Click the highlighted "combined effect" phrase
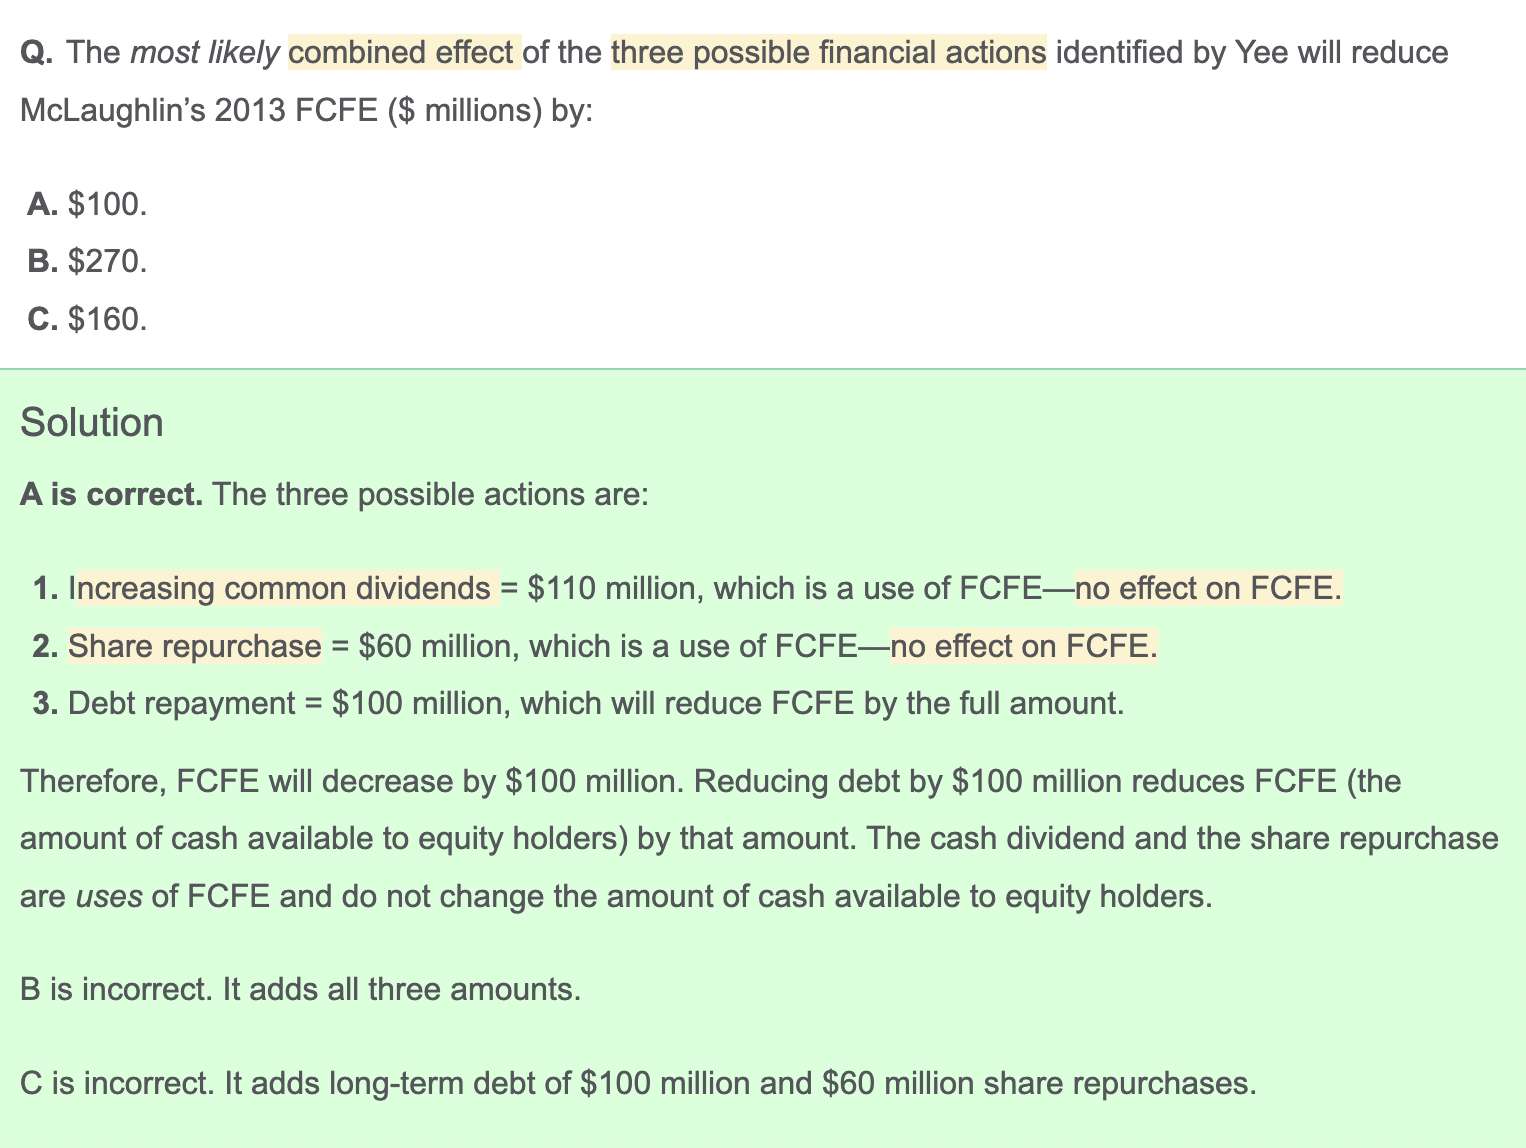1526x1148 pixels. click(402, 52)
